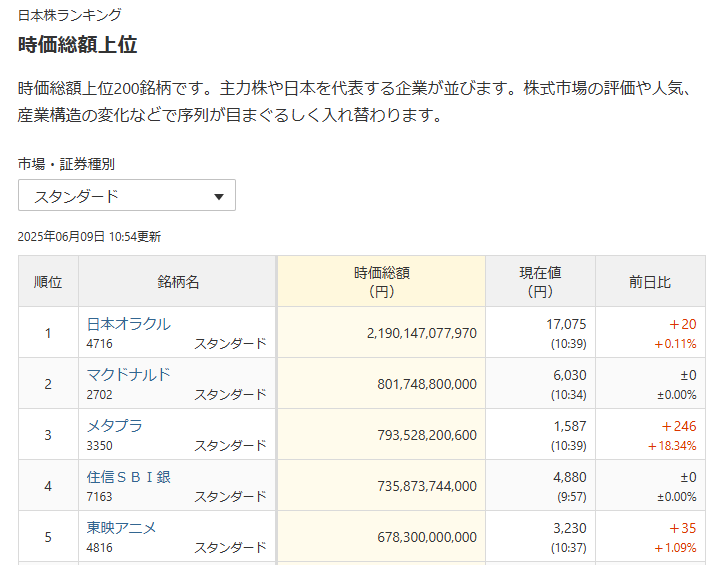Click the 前日比 column header
Screen dimensions: 724x565
(x=650, y=282)
